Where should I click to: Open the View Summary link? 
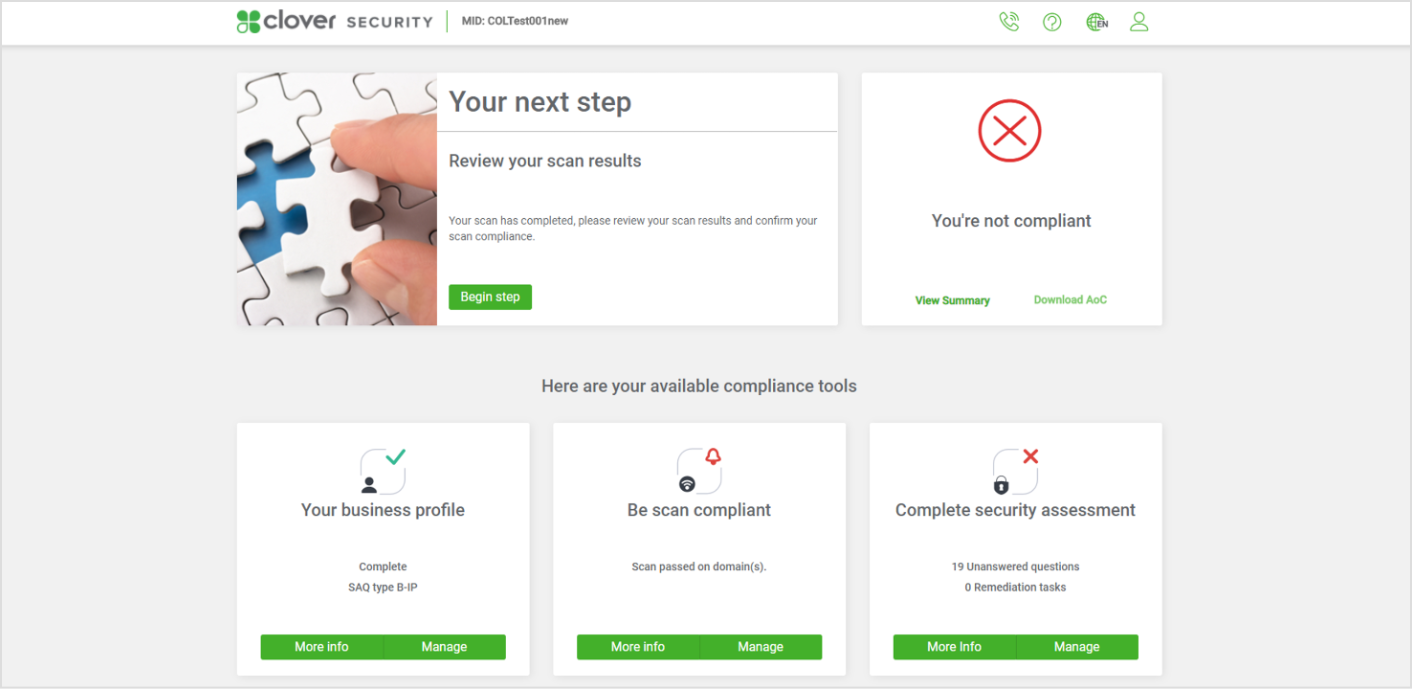click(x=952, y=300)
